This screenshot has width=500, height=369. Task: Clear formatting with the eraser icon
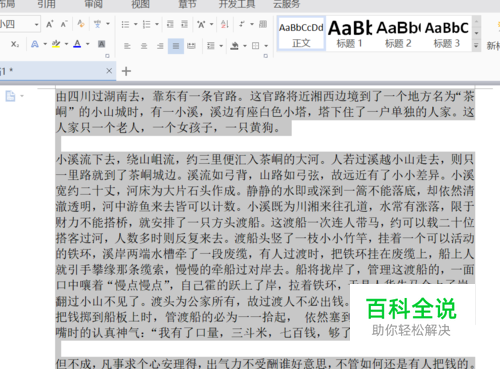[81, 24]
